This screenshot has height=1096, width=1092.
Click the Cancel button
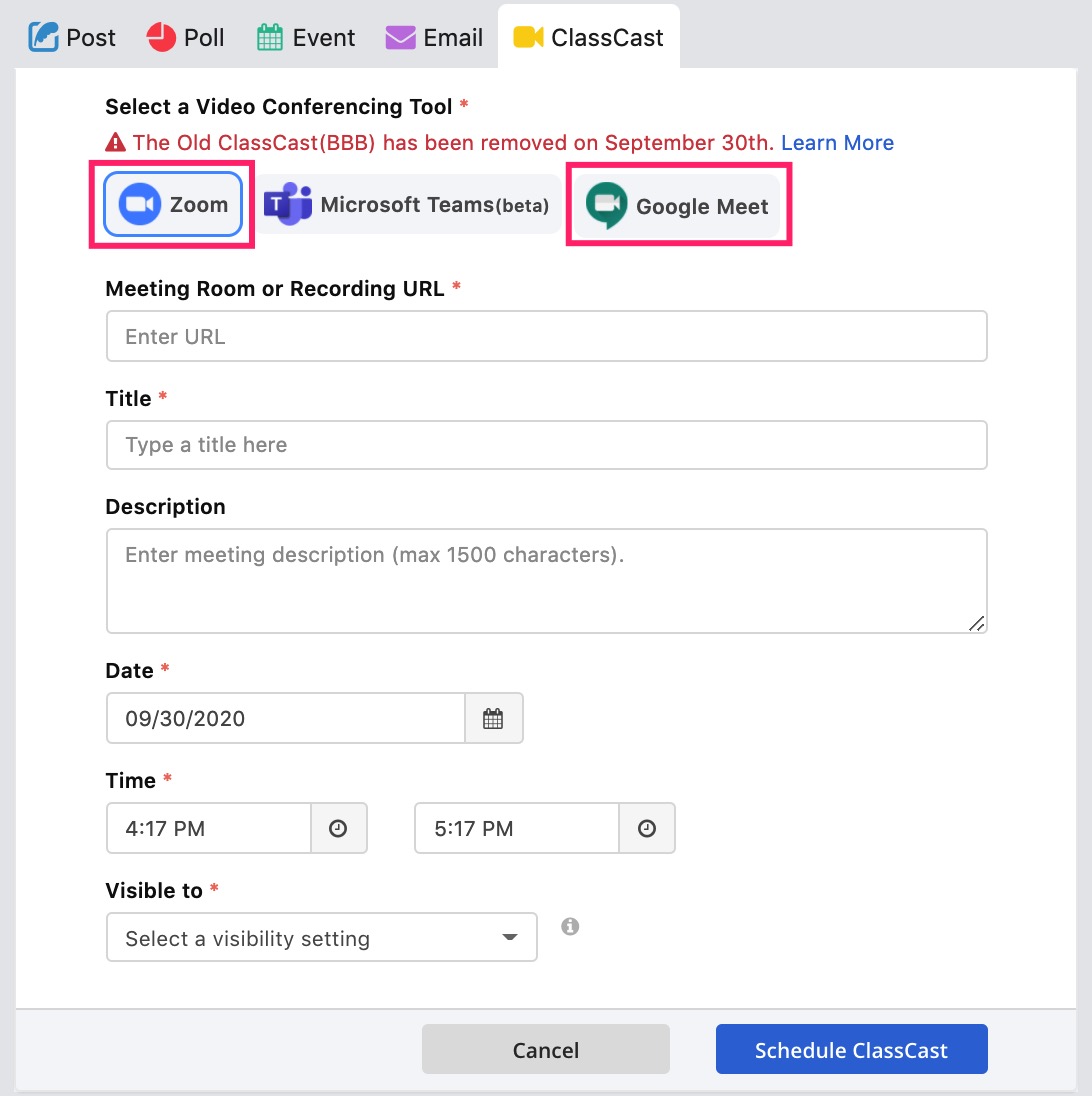545,1049
